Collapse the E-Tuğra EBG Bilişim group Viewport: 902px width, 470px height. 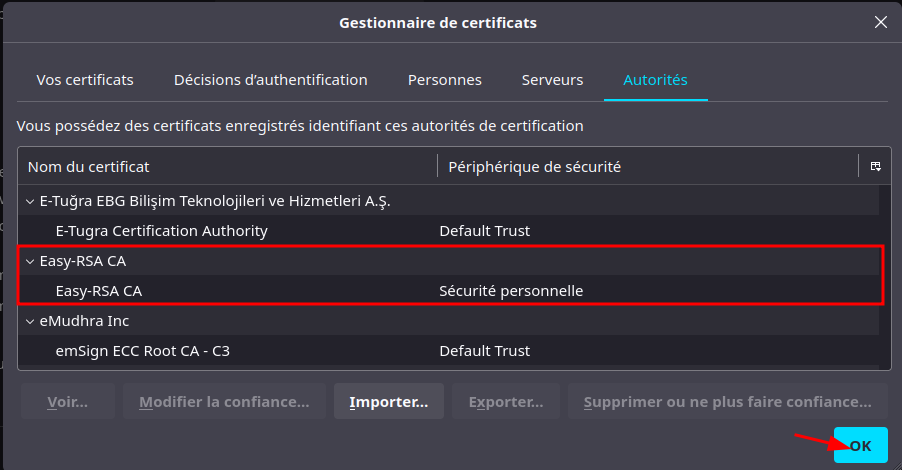pyautogui.click(x=29, y=201)
